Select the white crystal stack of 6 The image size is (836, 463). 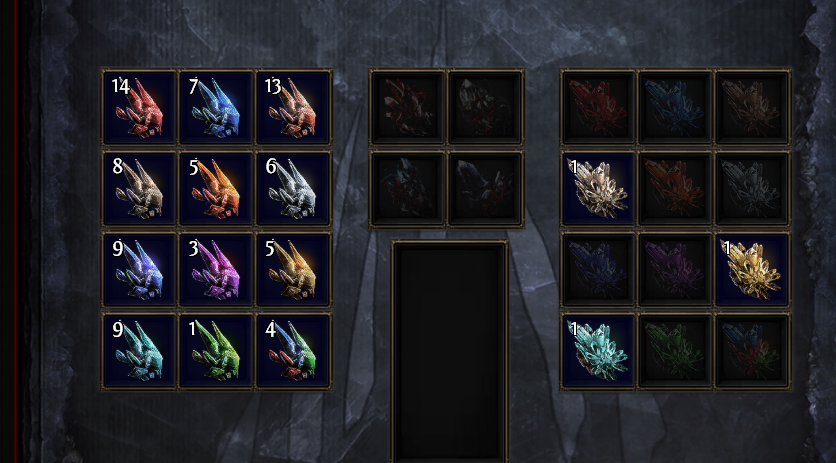coord(293,189)
